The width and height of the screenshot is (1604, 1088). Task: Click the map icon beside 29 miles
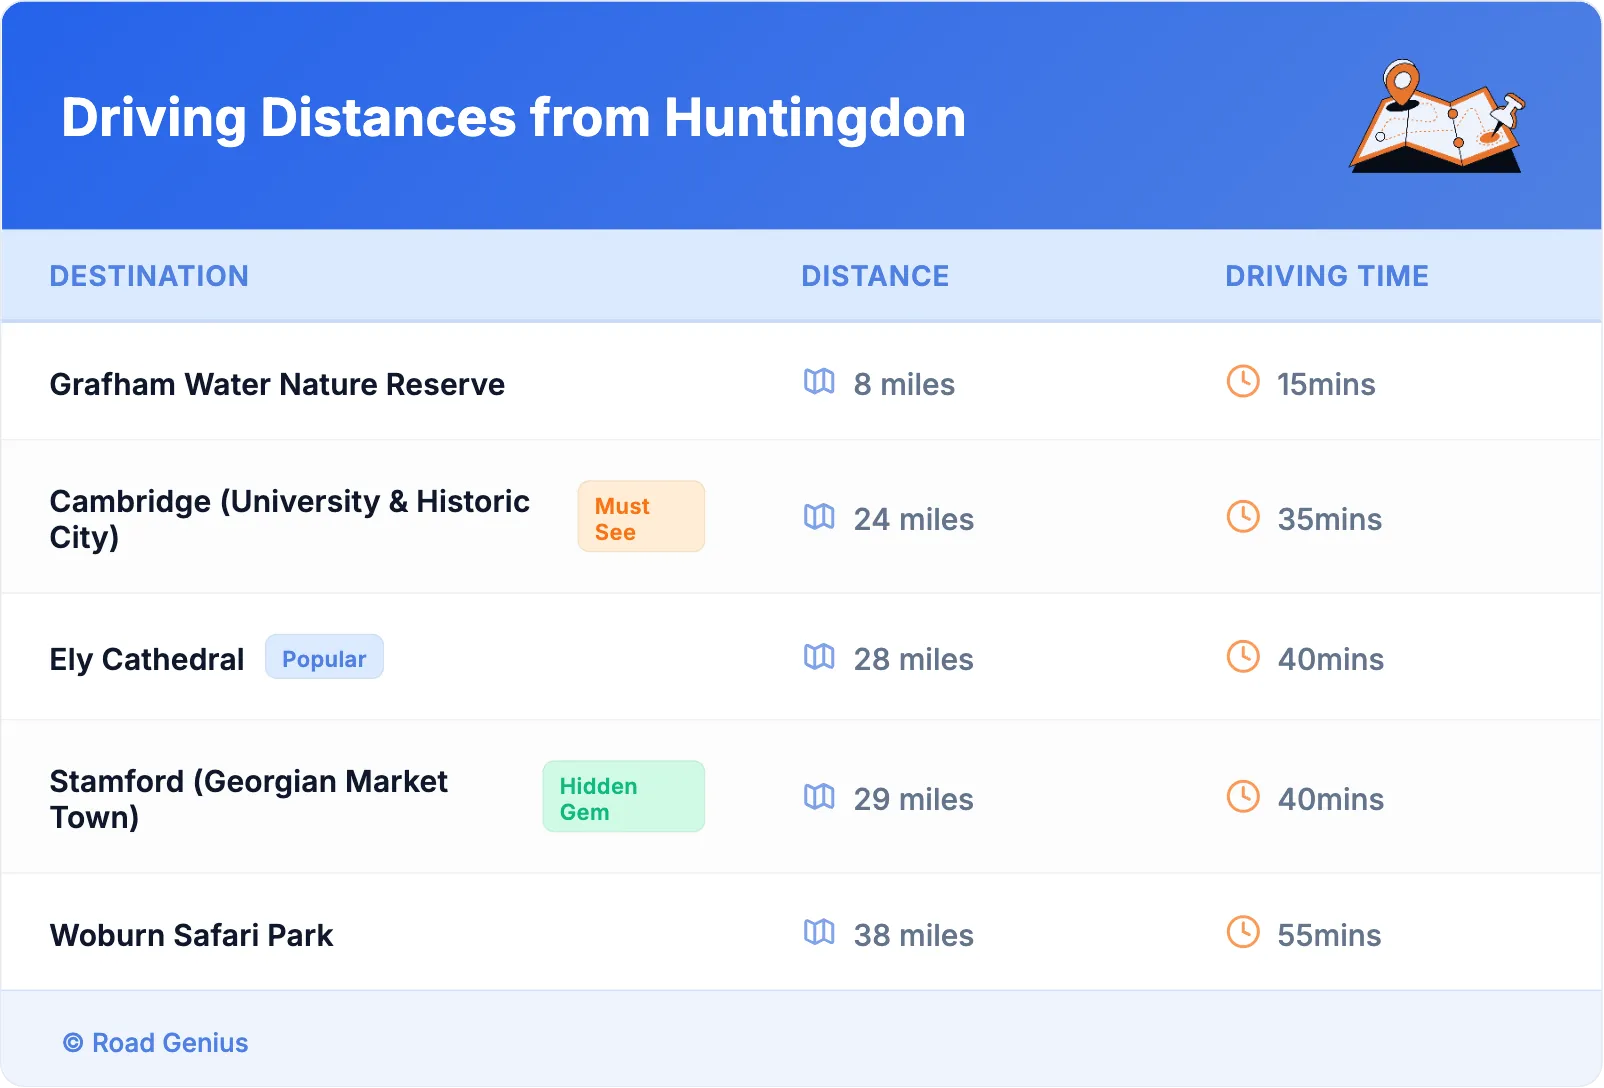click(819, 796)
